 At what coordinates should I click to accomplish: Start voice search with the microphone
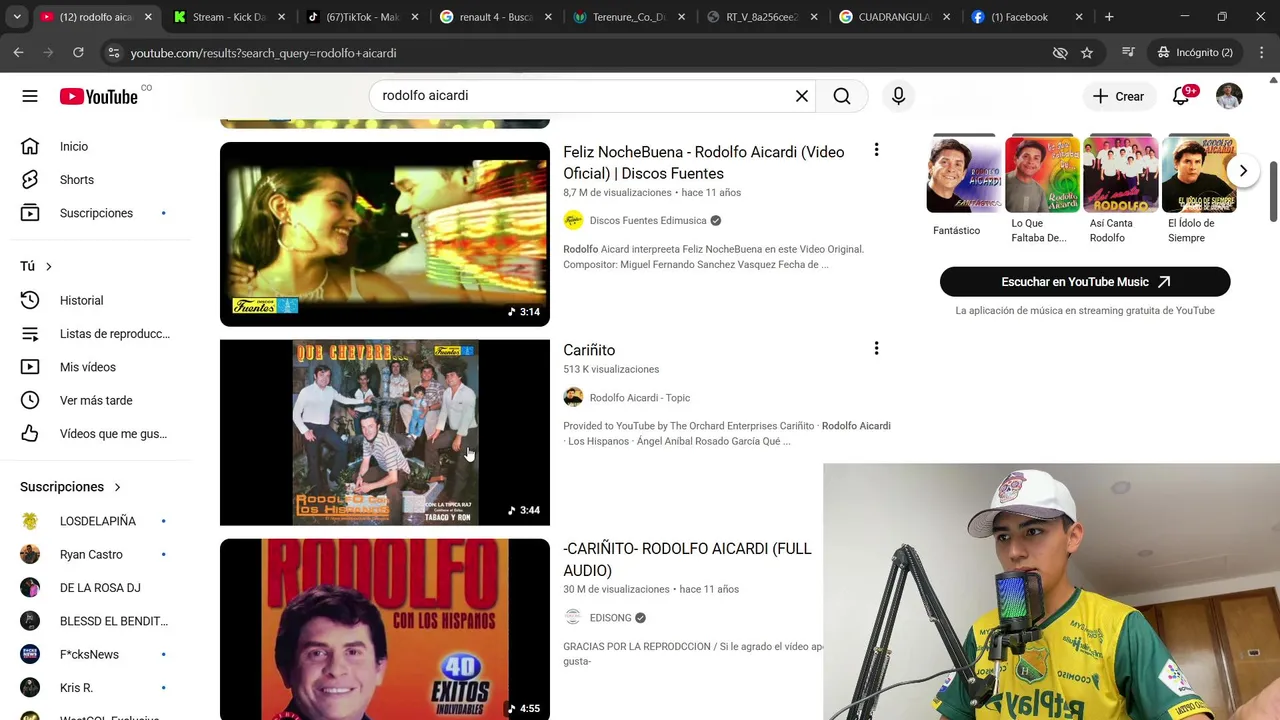click(898, 96)
